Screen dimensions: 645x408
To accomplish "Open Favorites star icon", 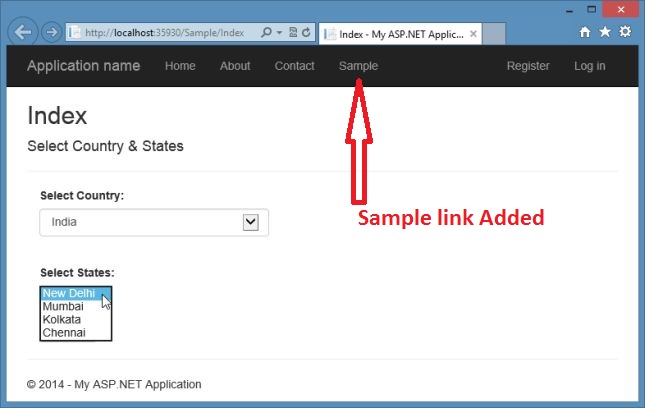I will (605, 32).
